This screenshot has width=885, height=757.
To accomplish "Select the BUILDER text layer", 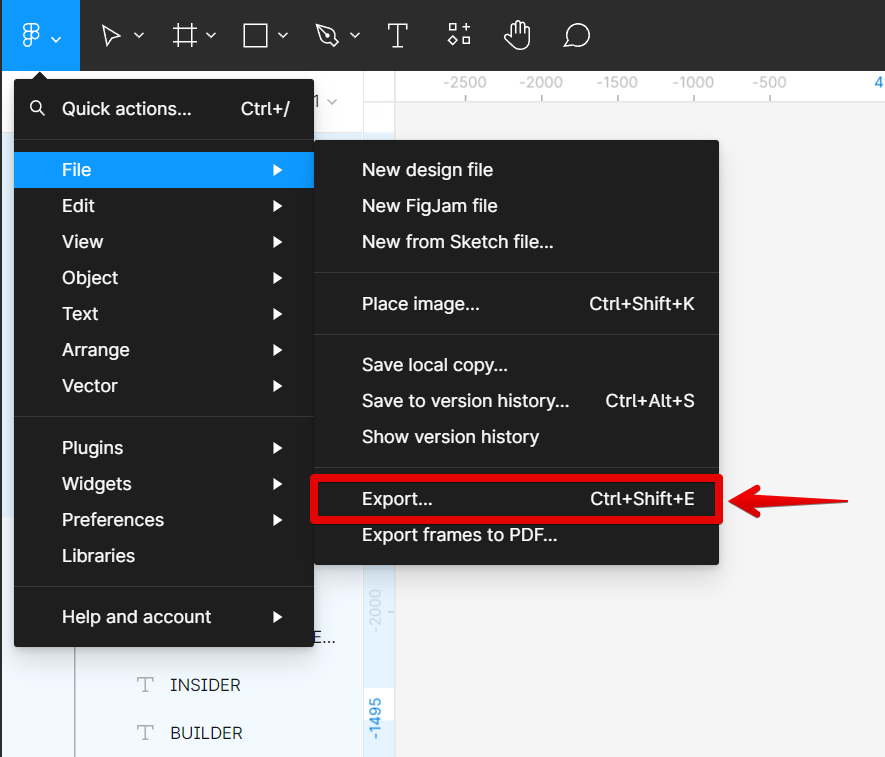I will 206,733.
